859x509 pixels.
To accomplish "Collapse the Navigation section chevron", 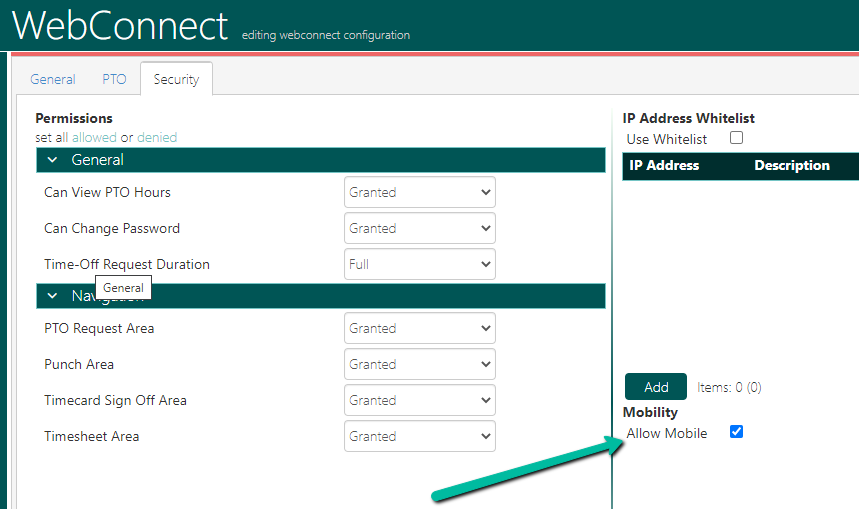I will coord(53,296).
